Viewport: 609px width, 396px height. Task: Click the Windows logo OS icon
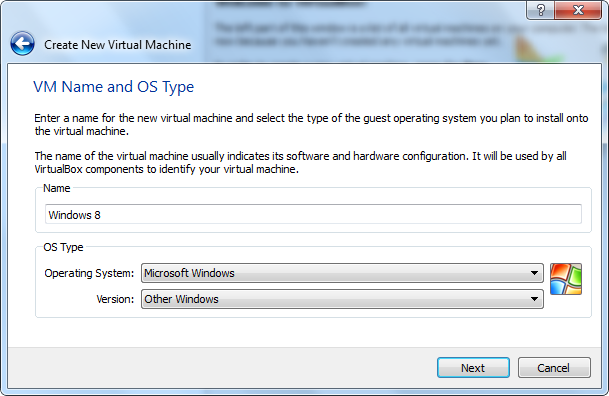566,279
